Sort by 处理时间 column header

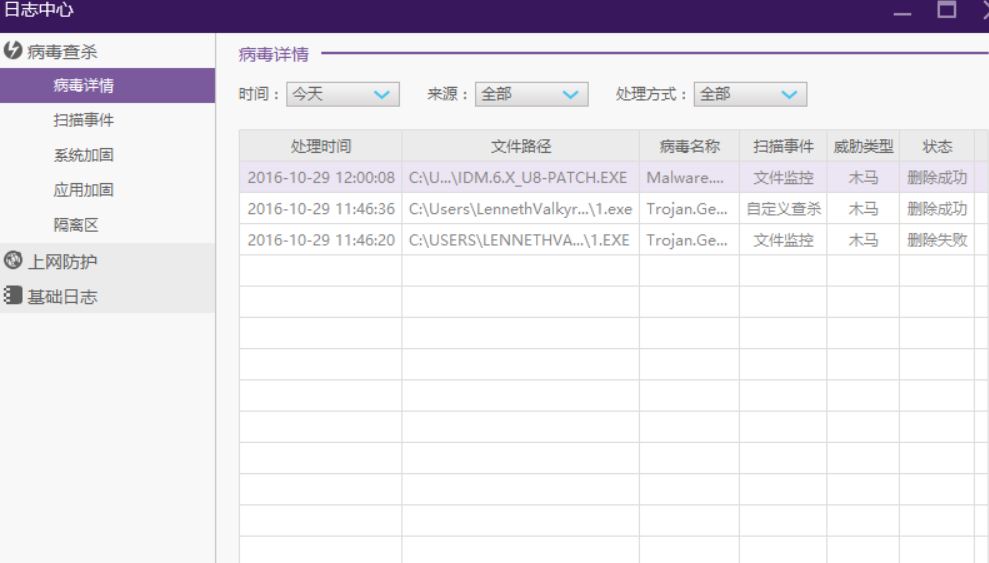pyautogui.click(x=320, y=146)
